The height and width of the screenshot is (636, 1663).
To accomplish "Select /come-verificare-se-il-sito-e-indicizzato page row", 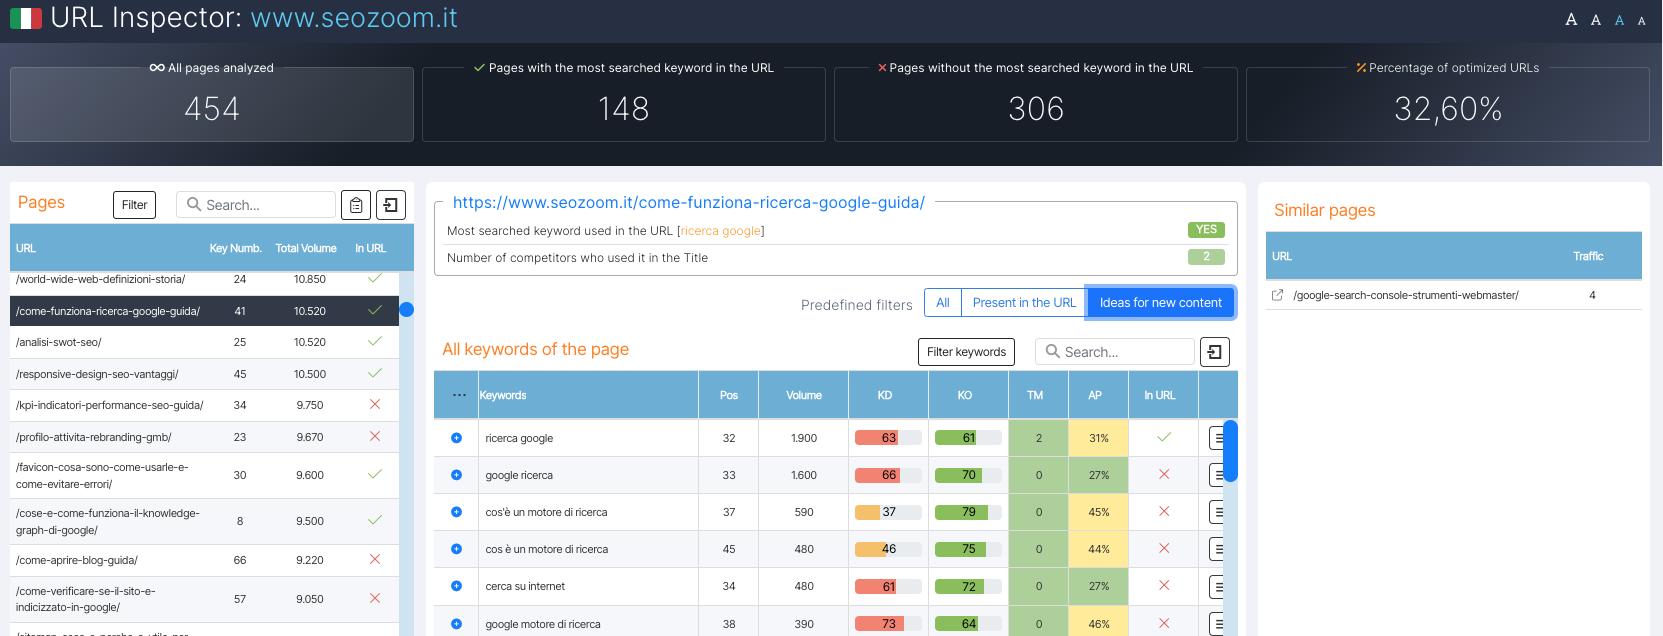I will [205, 599].
